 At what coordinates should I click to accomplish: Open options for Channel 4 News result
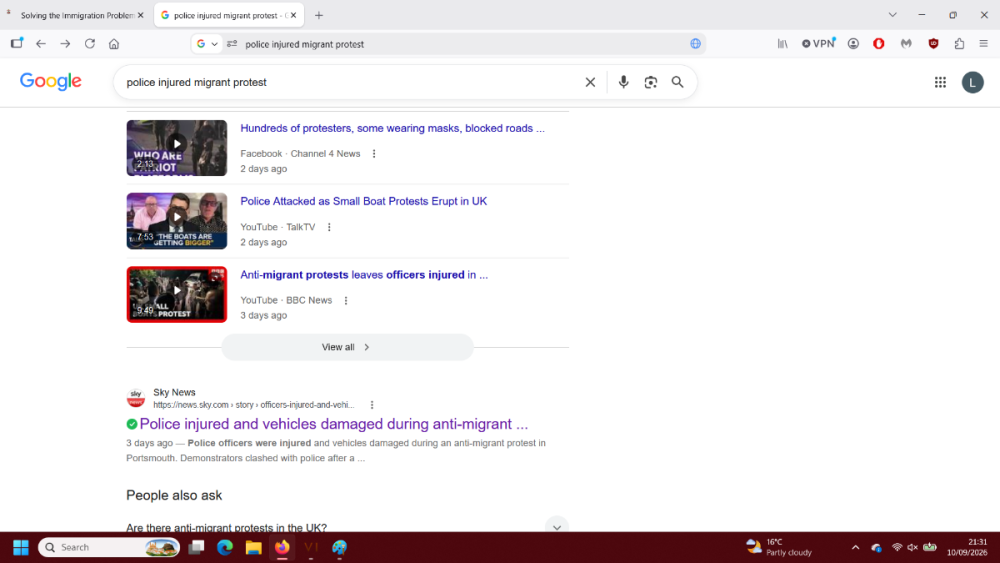coord(374,154)
